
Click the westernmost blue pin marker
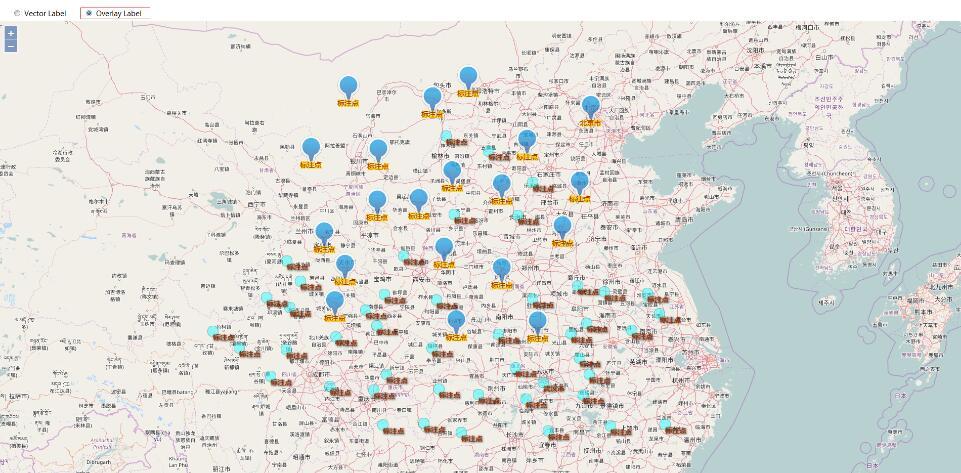coord(311,148)
